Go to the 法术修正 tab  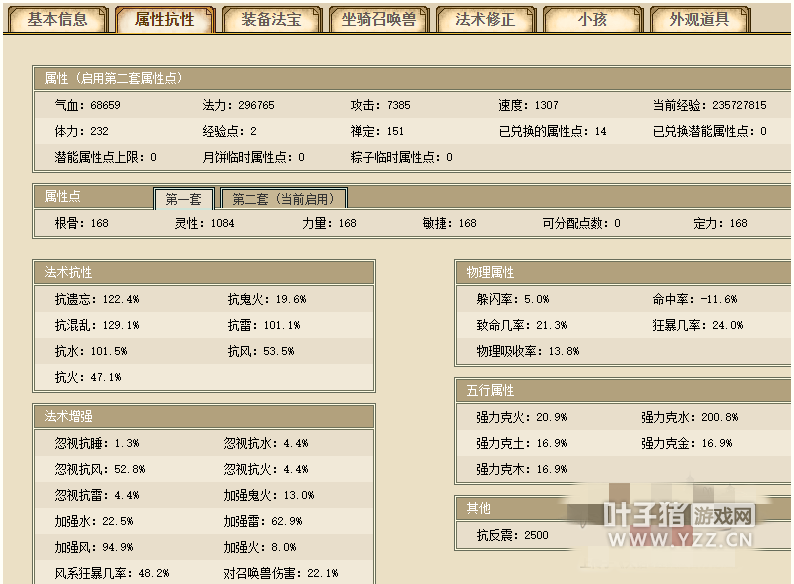pyautogui.click(x=485, y=19)
